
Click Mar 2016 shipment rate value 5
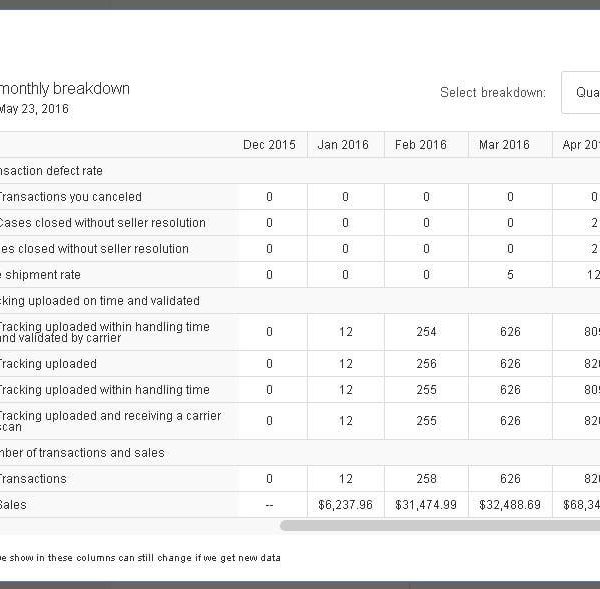[510, 275]
